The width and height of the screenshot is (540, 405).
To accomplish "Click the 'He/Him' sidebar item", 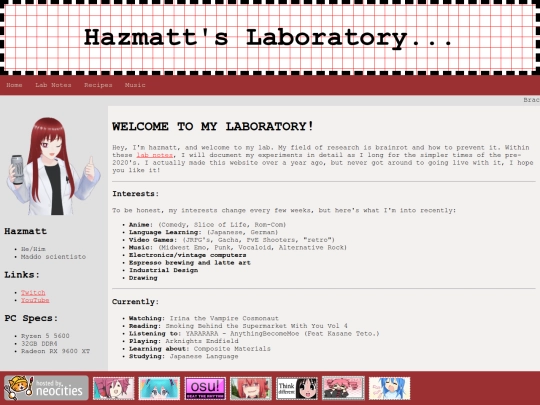I will click(33, 249).
